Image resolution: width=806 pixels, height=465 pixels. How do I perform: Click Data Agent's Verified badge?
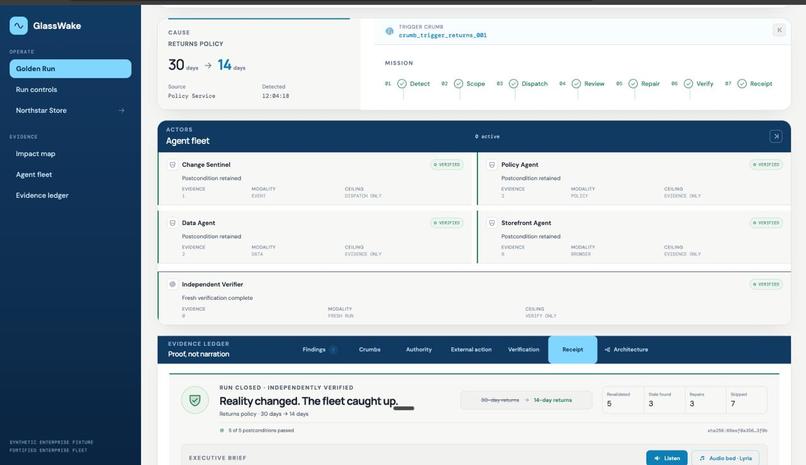click(x=447, y=223)
